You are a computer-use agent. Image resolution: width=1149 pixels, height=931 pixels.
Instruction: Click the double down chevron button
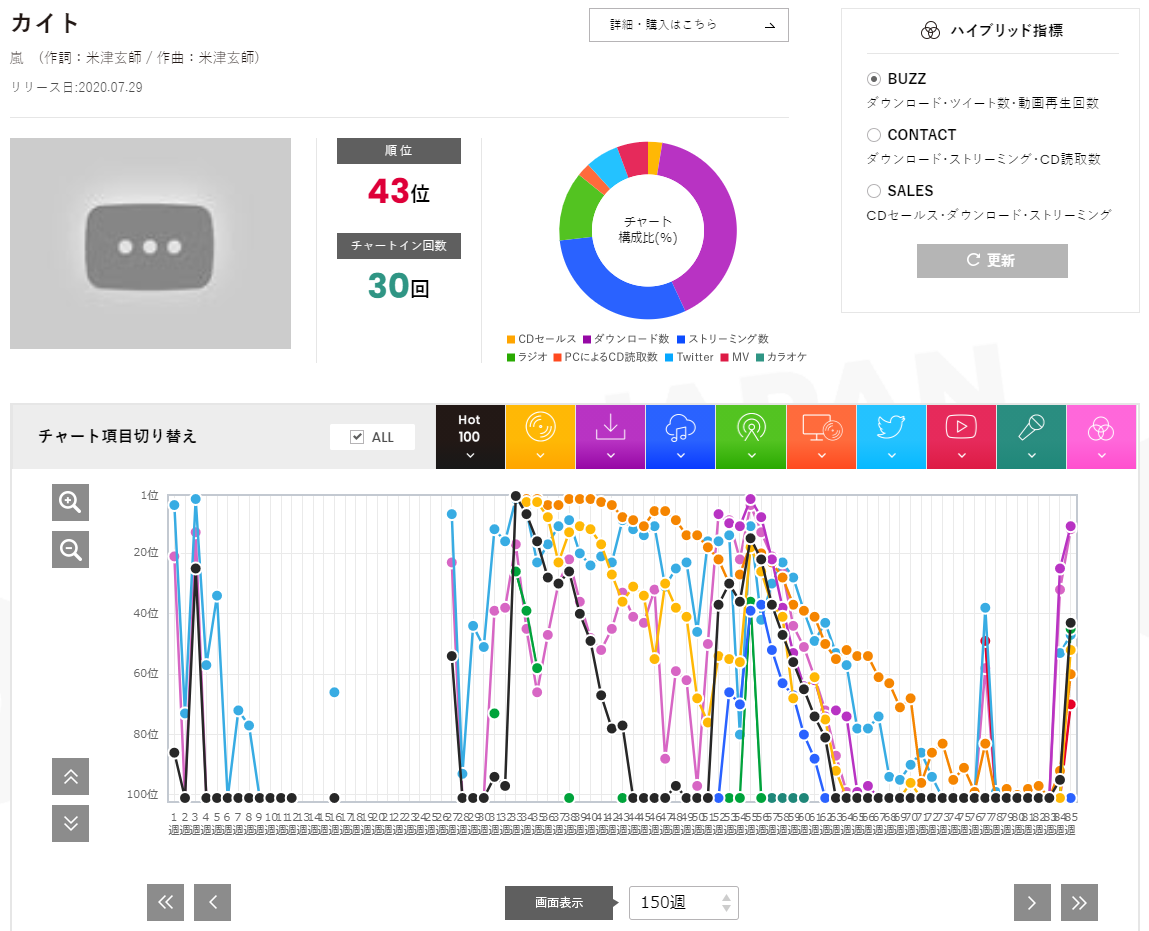[x=70, y=823]
